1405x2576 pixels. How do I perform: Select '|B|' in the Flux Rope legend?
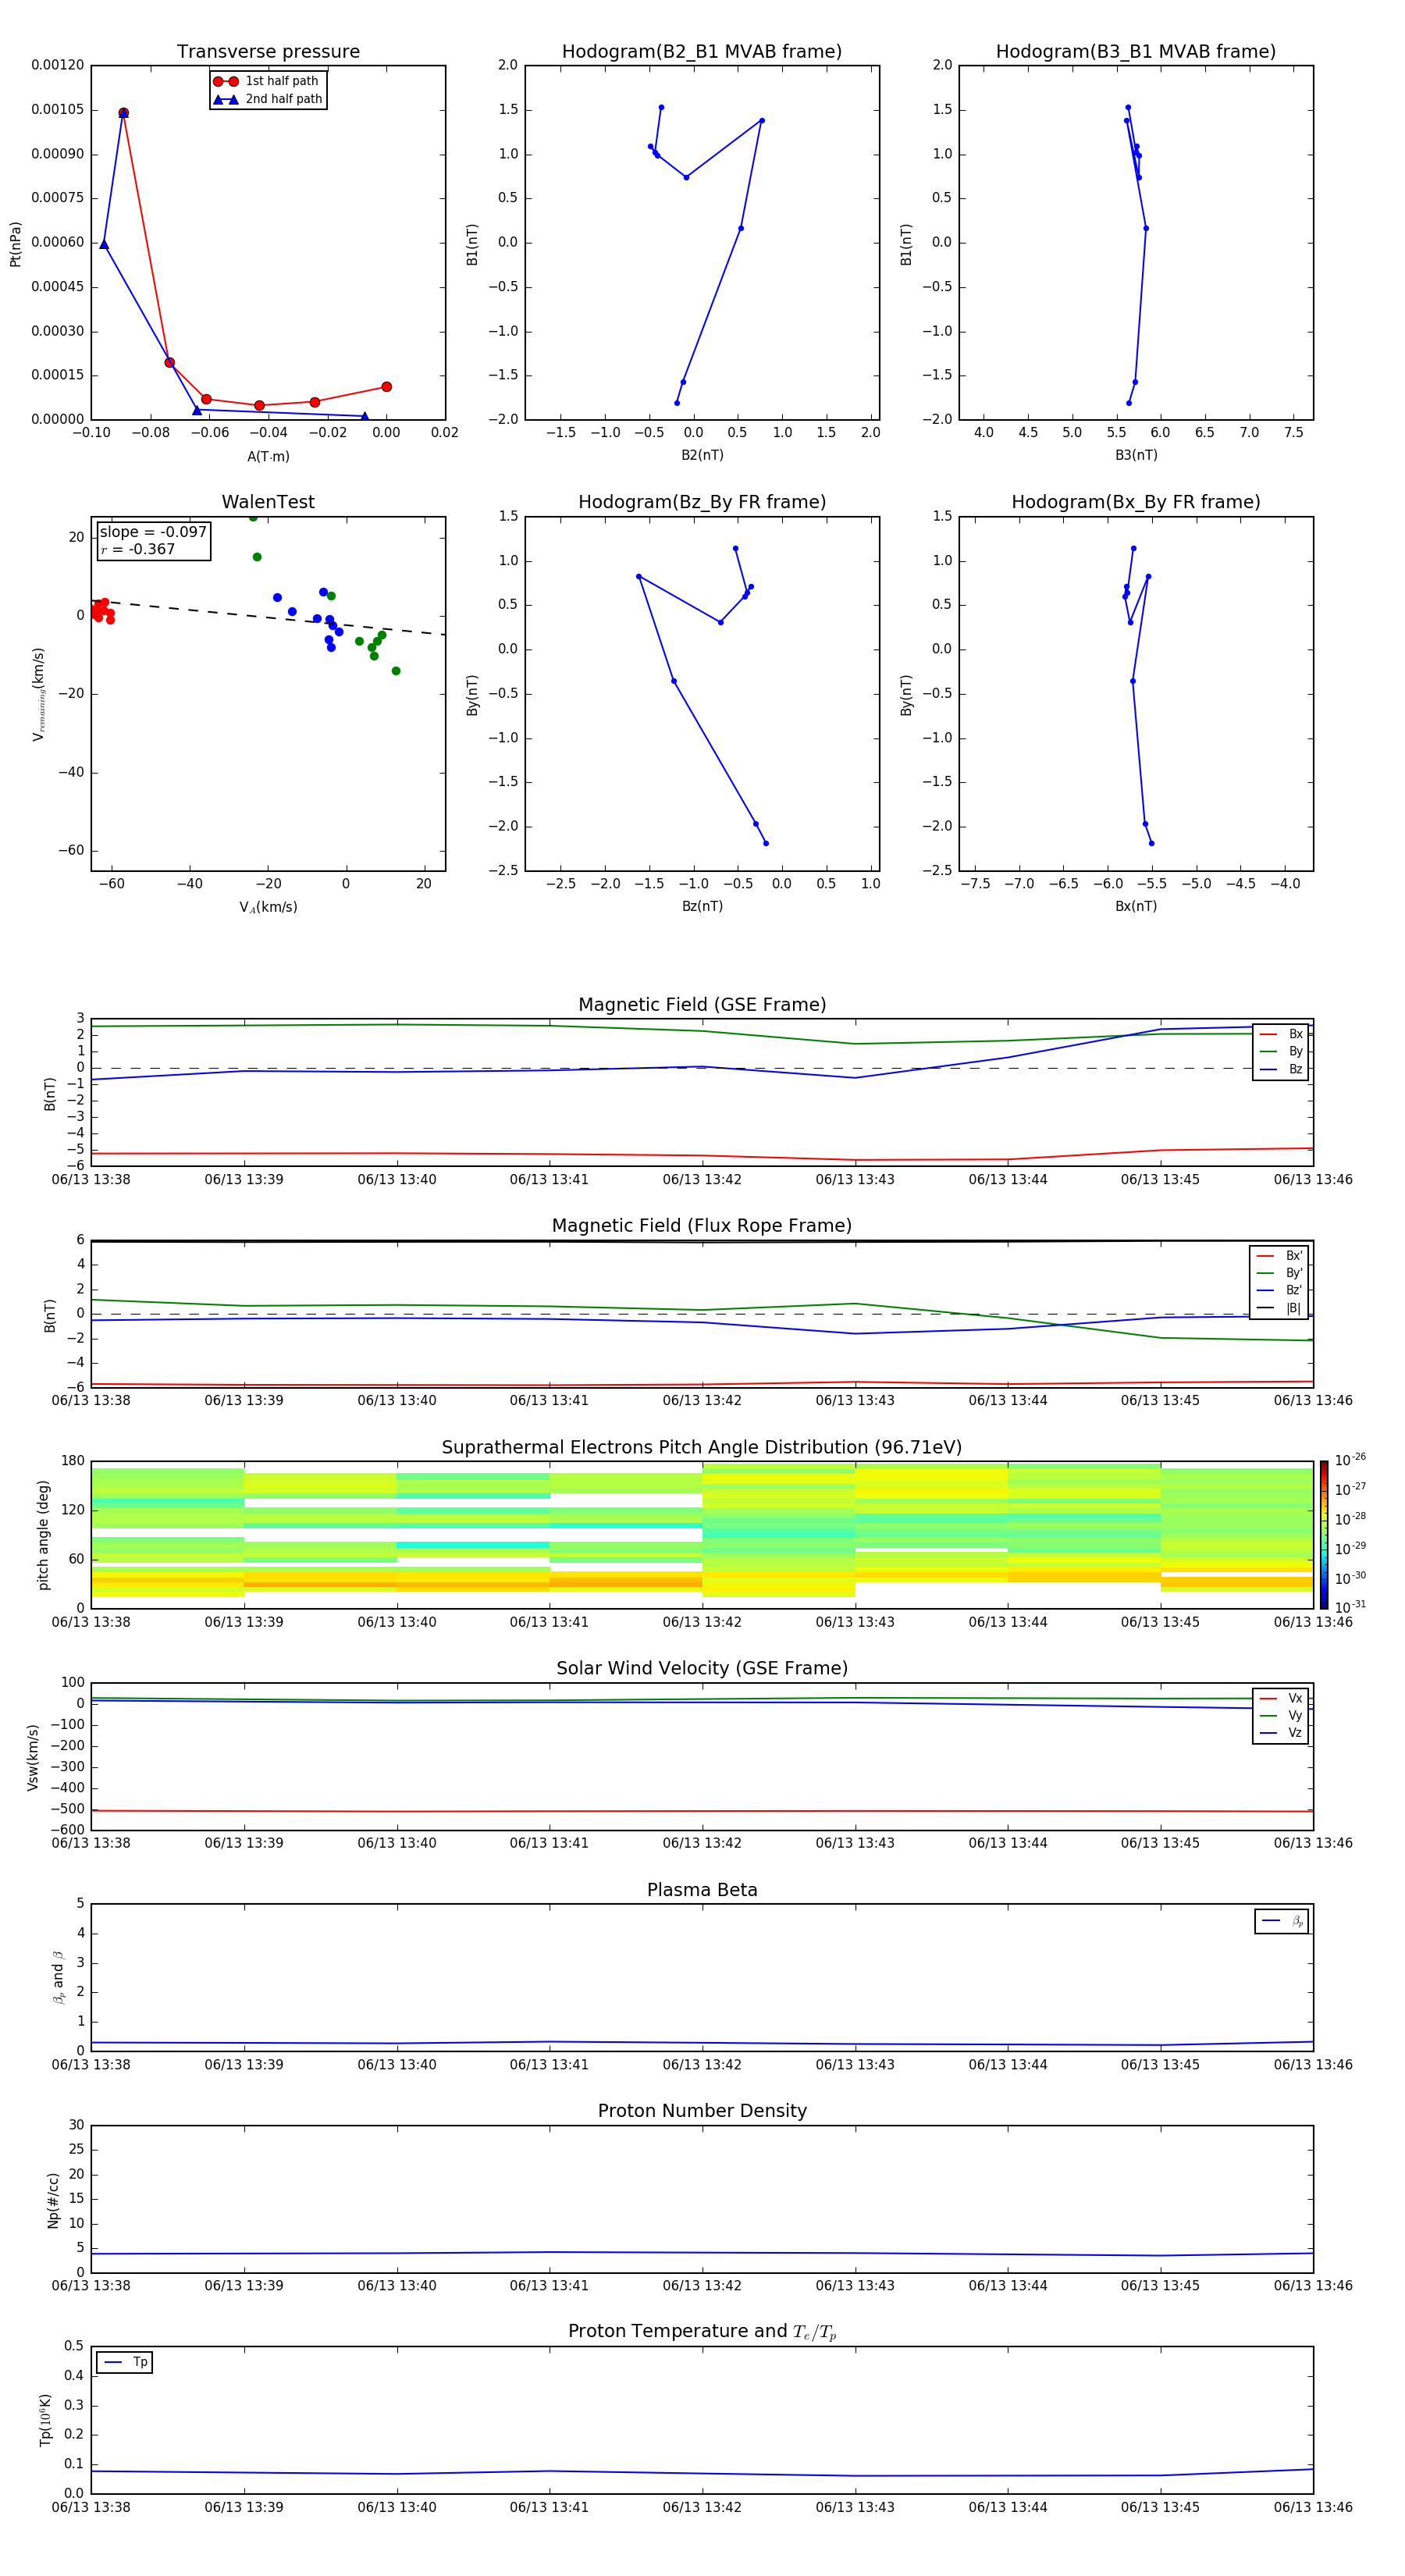[1280, 1308]
